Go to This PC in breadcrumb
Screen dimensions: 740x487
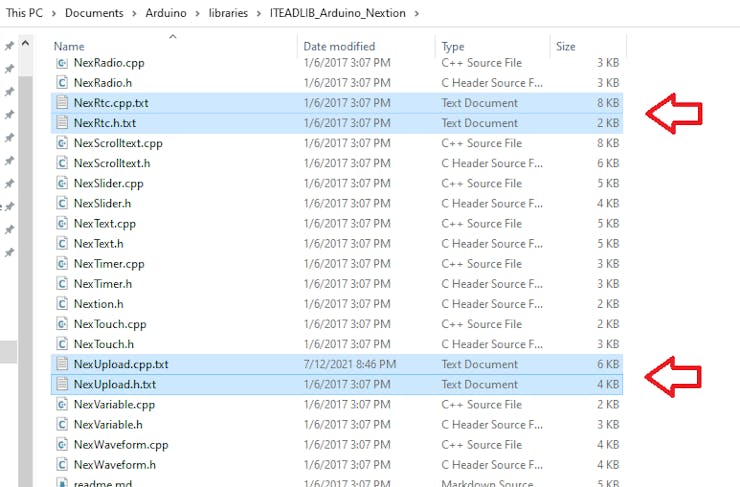pos(24,13)
